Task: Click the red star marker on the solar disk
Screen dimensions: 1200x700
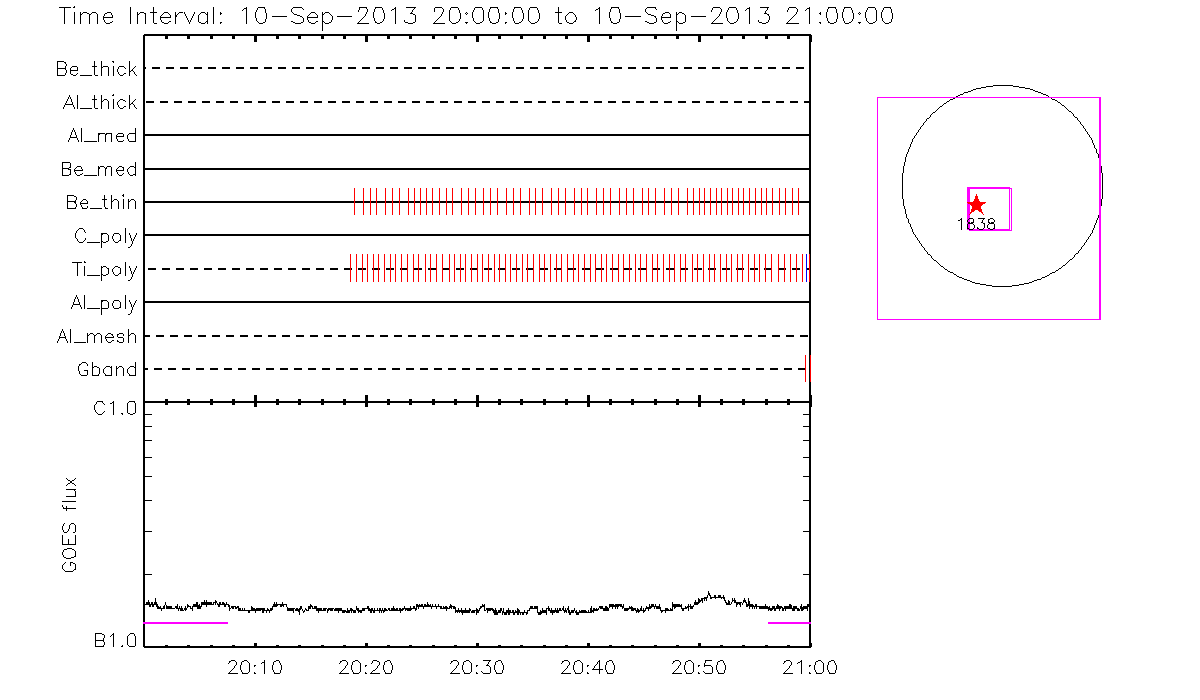Action: tap(977, 204)
